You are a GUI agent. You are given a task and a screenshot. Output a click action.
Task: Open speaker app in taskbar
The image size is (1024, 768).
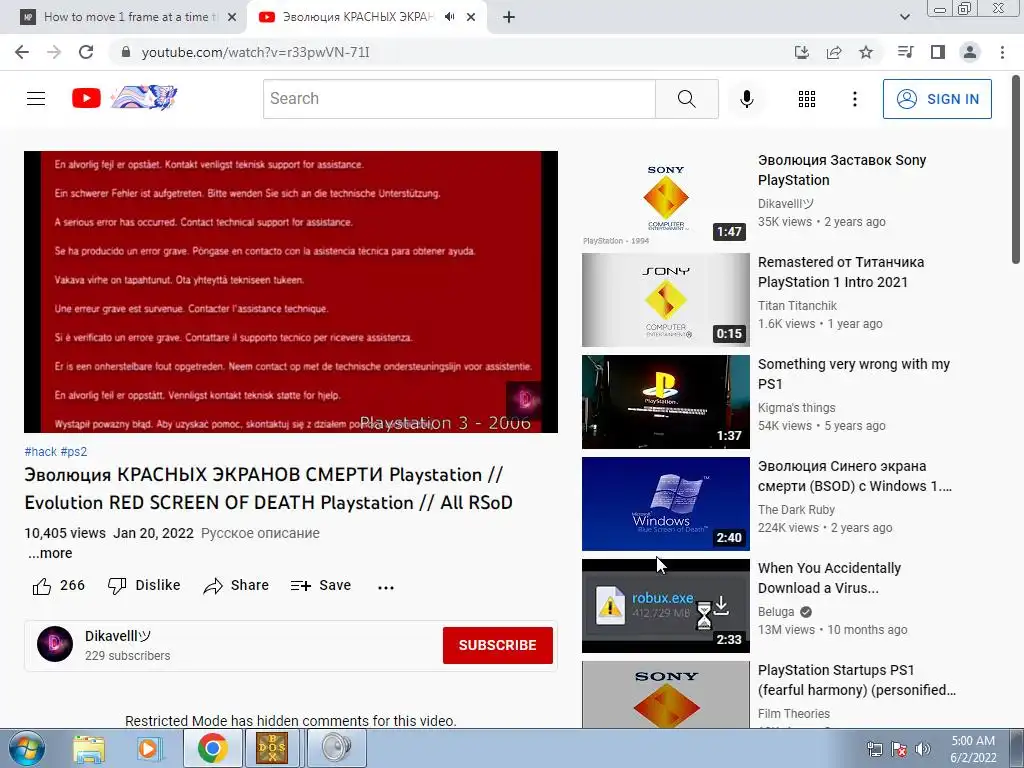tap(336, 748)
